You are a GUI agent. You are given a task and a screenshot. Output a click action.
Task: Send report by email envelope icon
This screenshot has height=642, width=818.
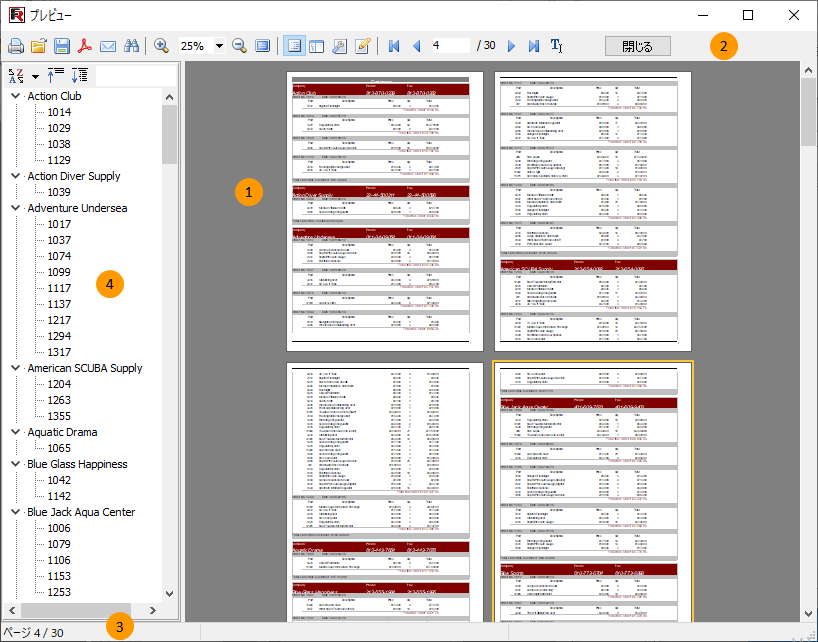click(x=108, y=46)
